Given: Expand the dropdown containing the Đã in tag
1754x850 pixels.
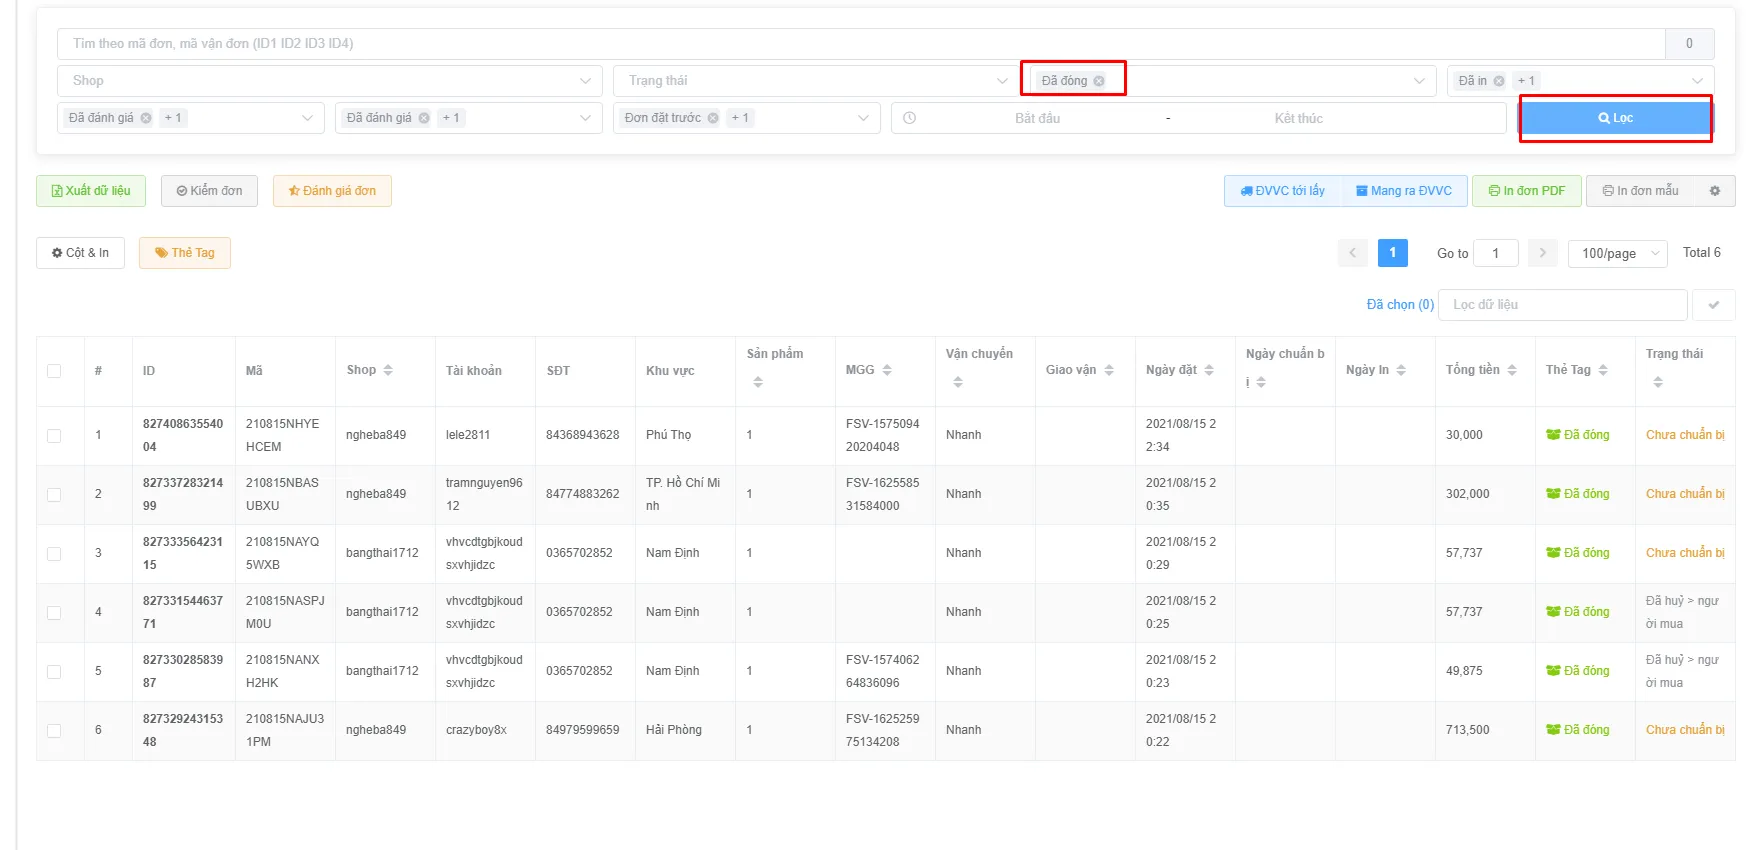Looking at the screenshot, I should point(1697,81).
